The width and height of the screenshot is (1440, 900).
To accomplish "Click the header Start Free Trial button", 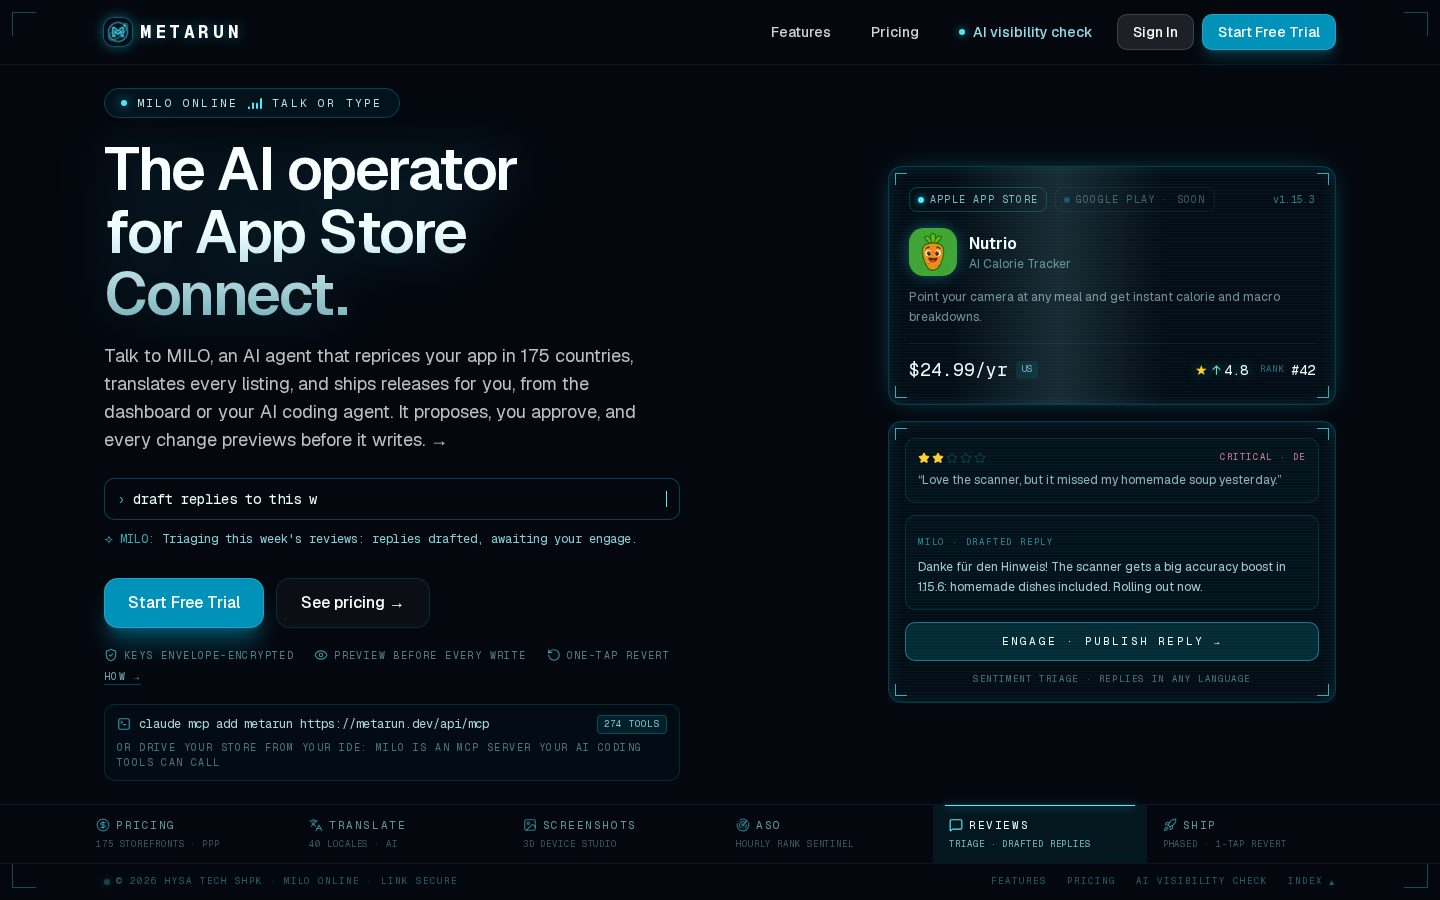I will (1269, 32).
